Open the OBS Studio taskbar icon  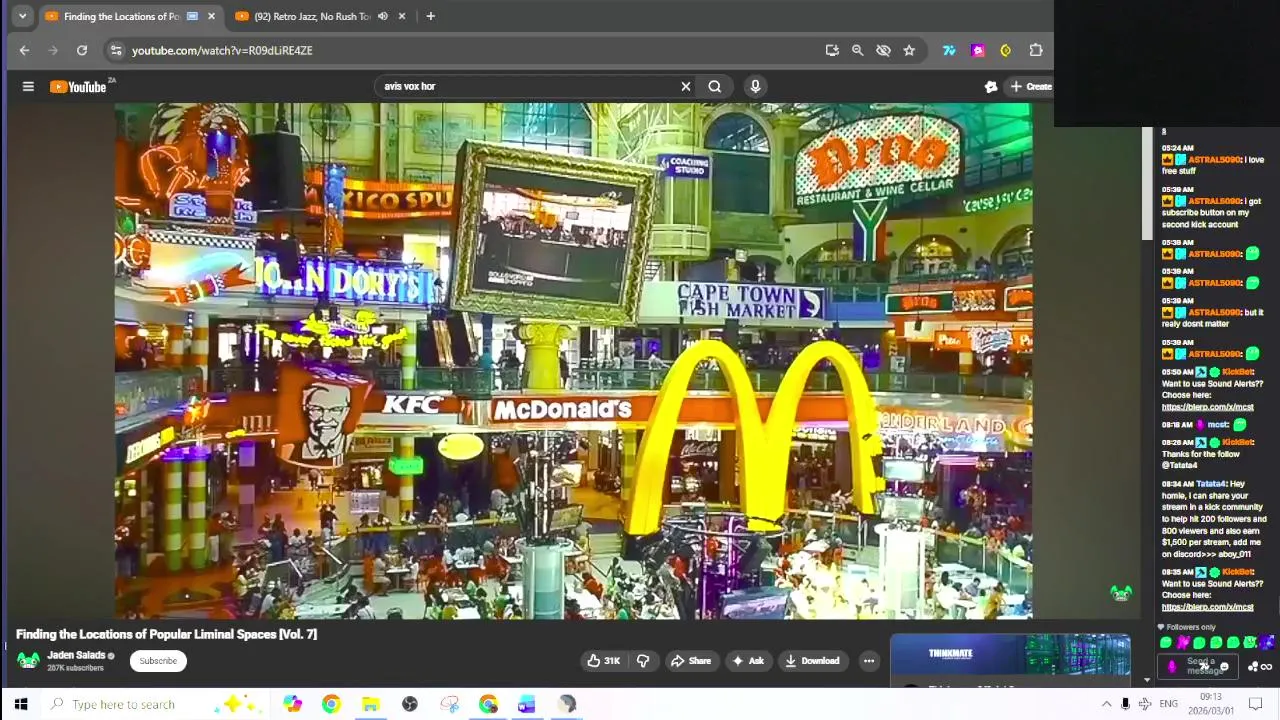coord(410,704)
